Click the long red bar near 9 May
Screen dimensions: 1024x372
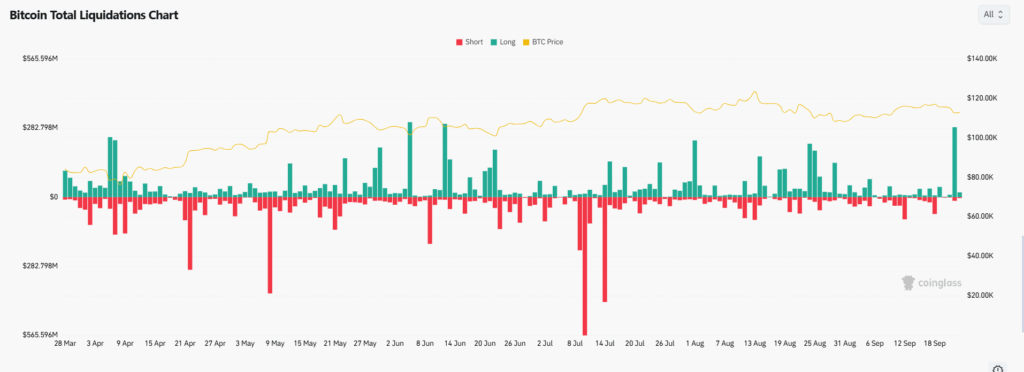[x=270, y=245]
